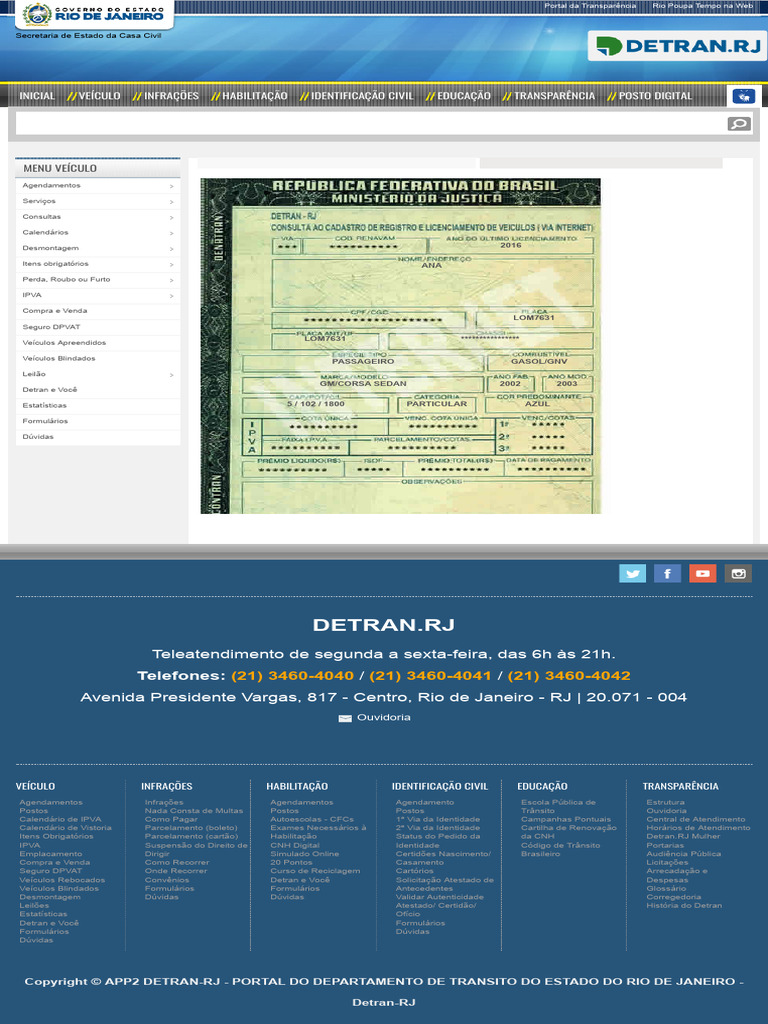Viewport: 768px width, 1024px height.
Task: Open the INFRAÇÕES menu item
Action: 171,96
